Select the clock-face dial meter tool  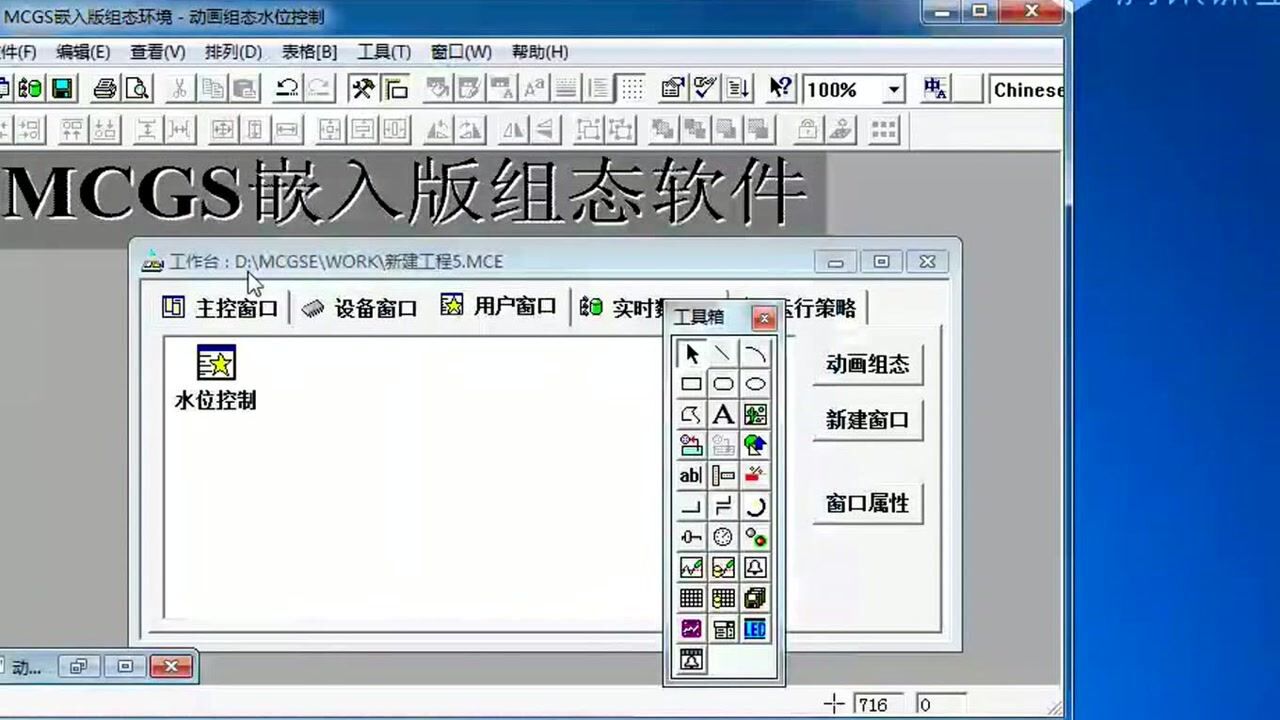pos(723,538)
